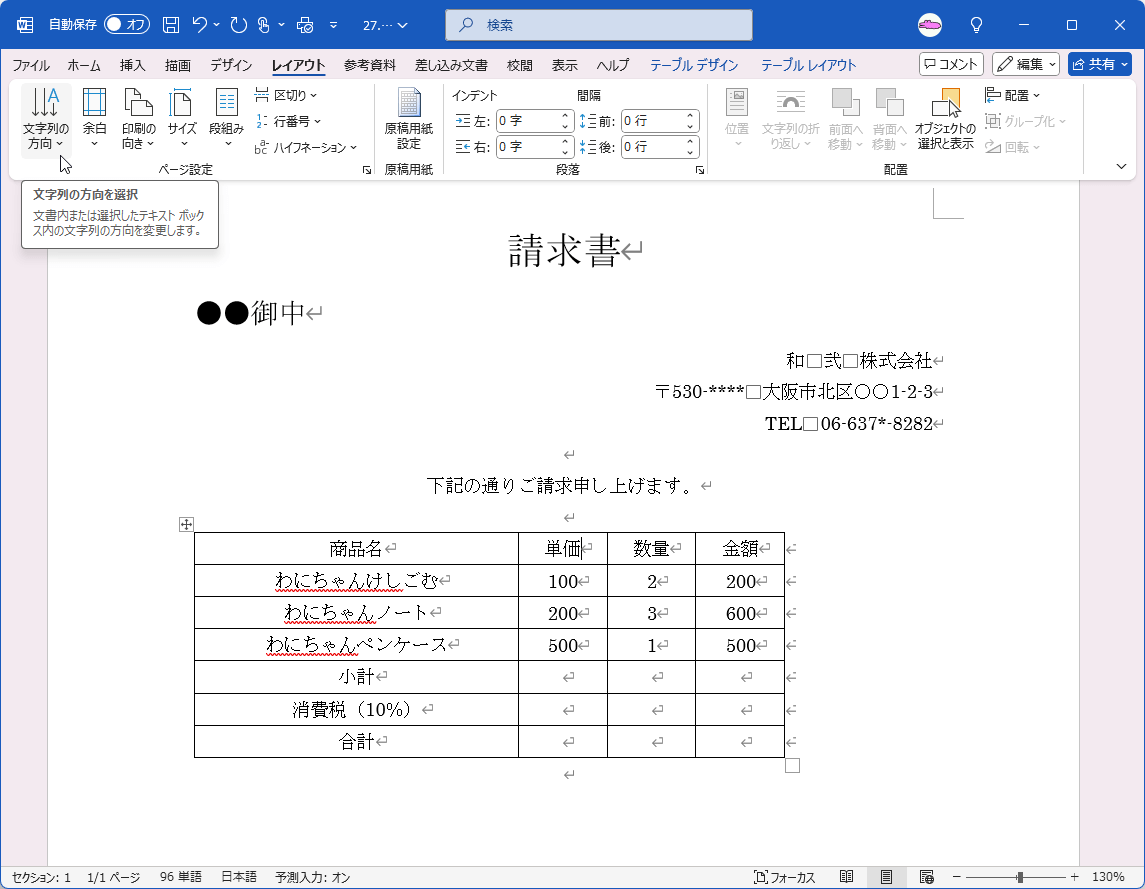The width and height of the screenshot is (1145, 889).
Task: Open the Comments (コメント) panel
Action: point(951,63)
